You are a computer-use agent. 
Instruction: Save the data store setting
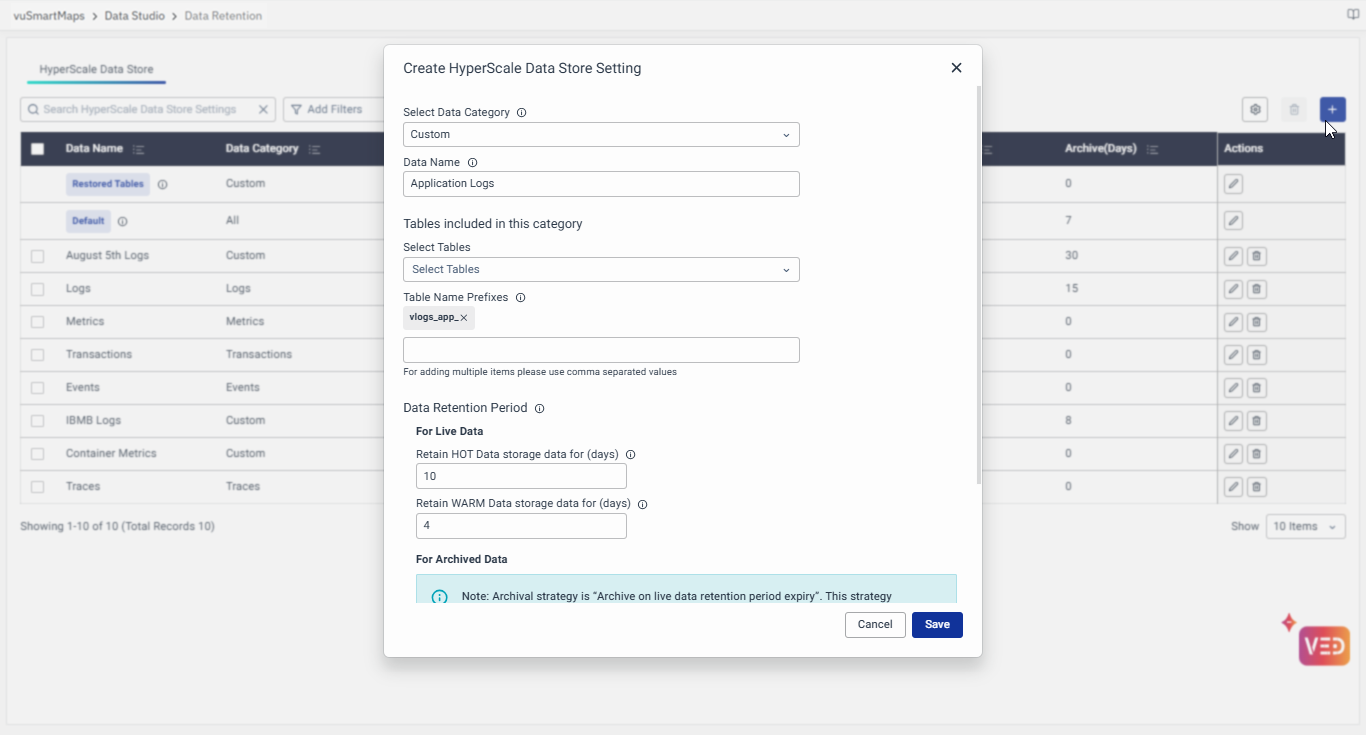(937, 625)
